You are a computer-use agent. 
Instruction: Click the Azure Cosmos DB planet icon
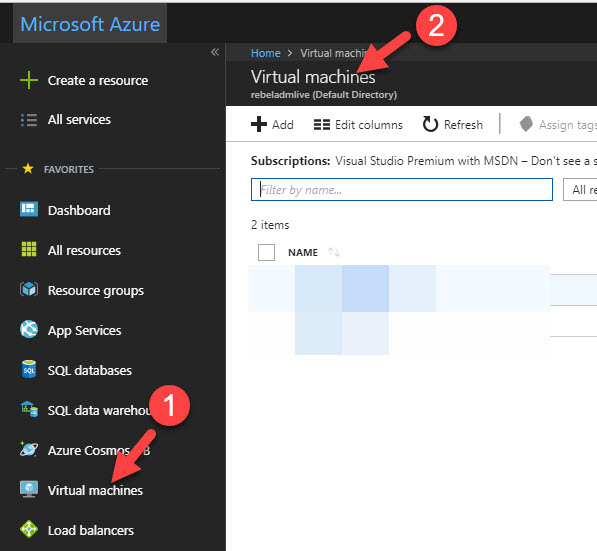point(29,449)
